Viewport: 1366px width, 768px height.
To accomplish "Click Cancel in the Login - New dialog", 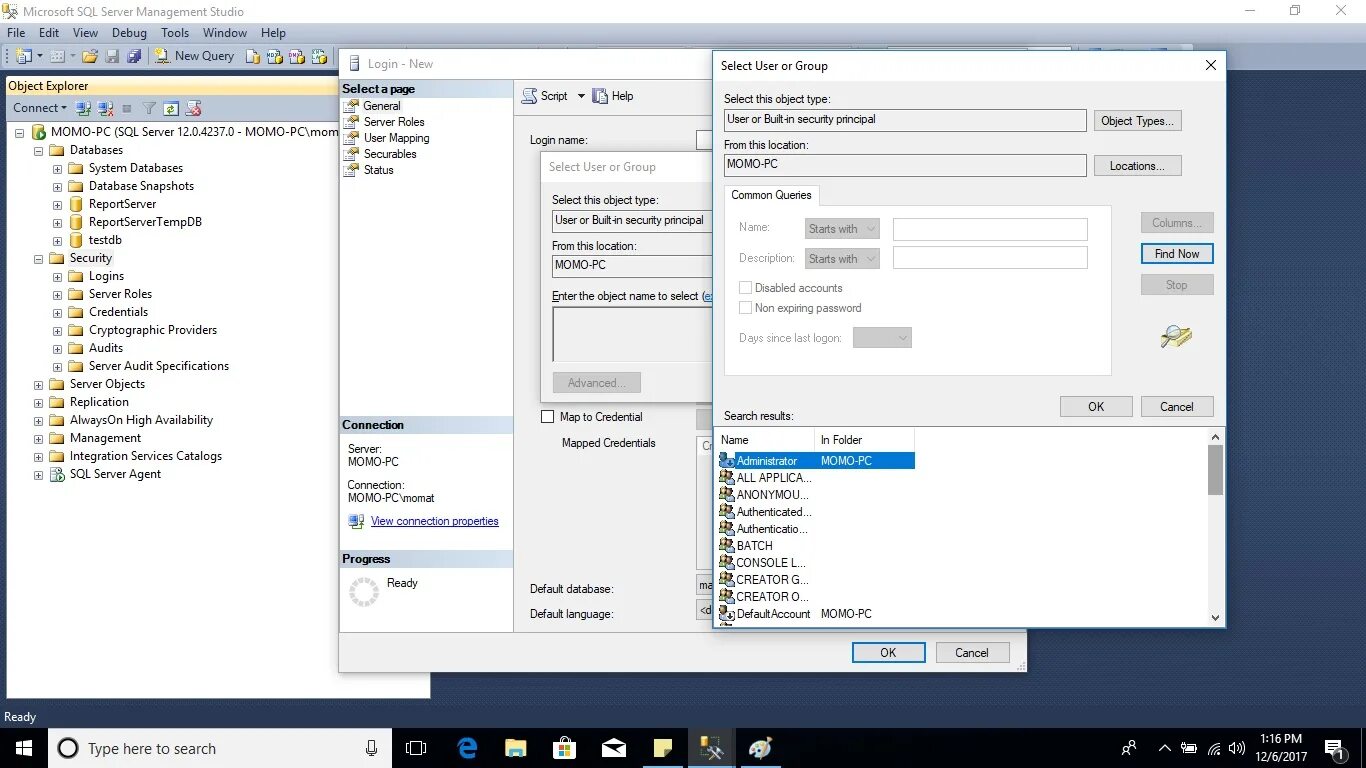I will (x=972, y=653).
